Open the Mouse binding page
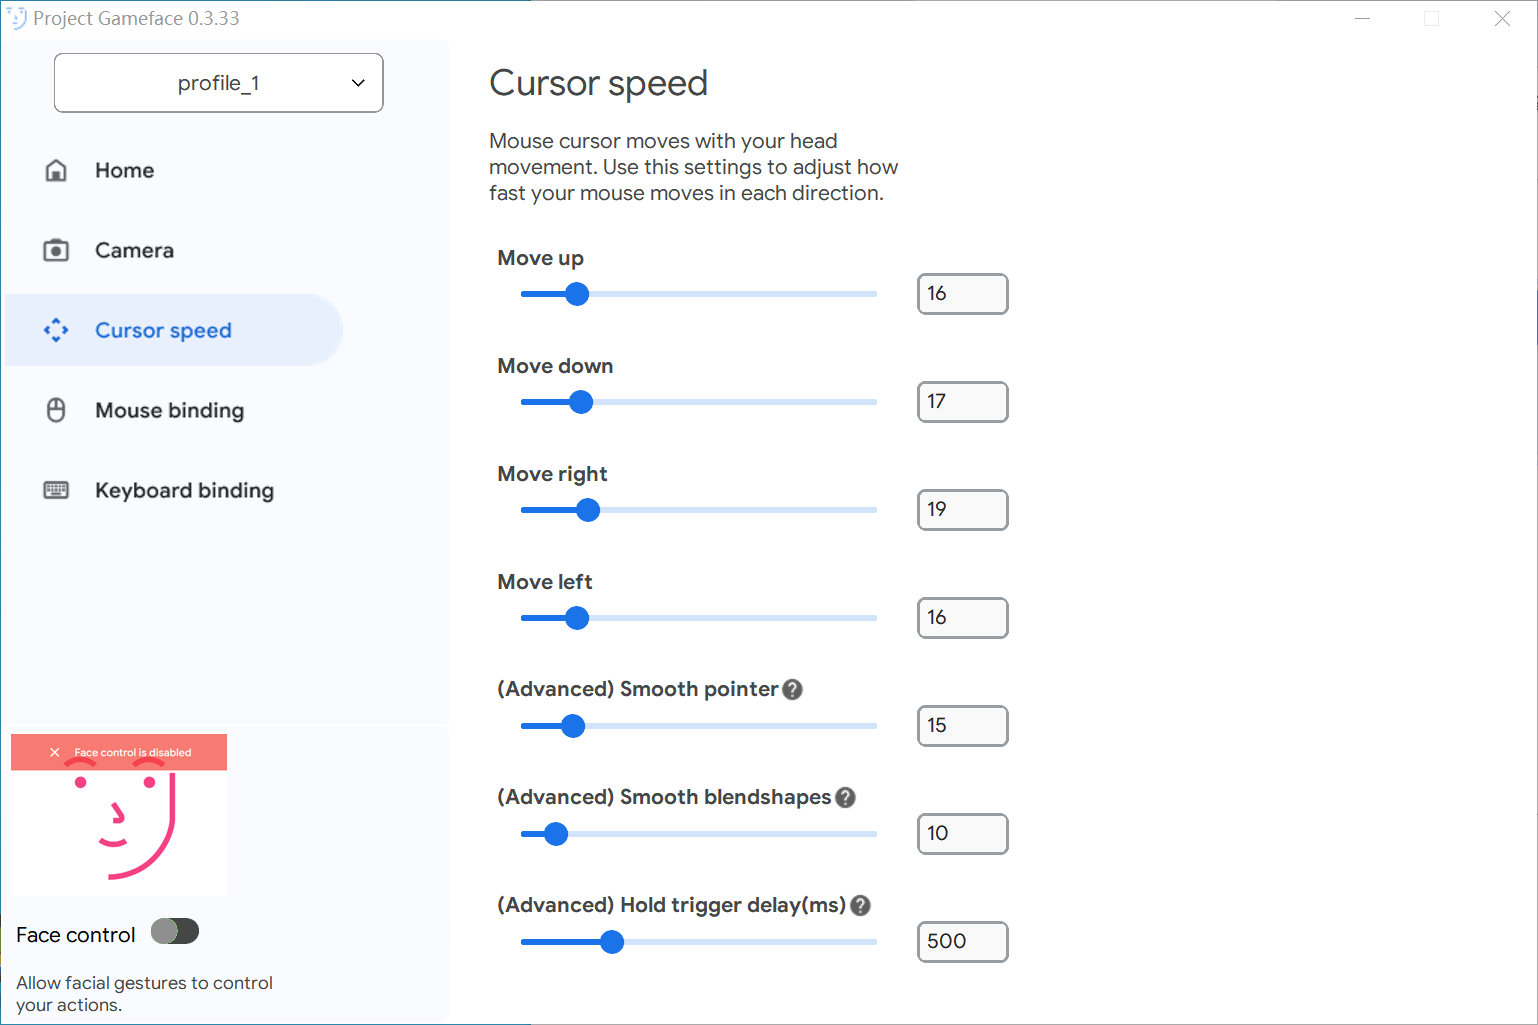This screenshot has height=1025, width=1538. click(169, 410)
